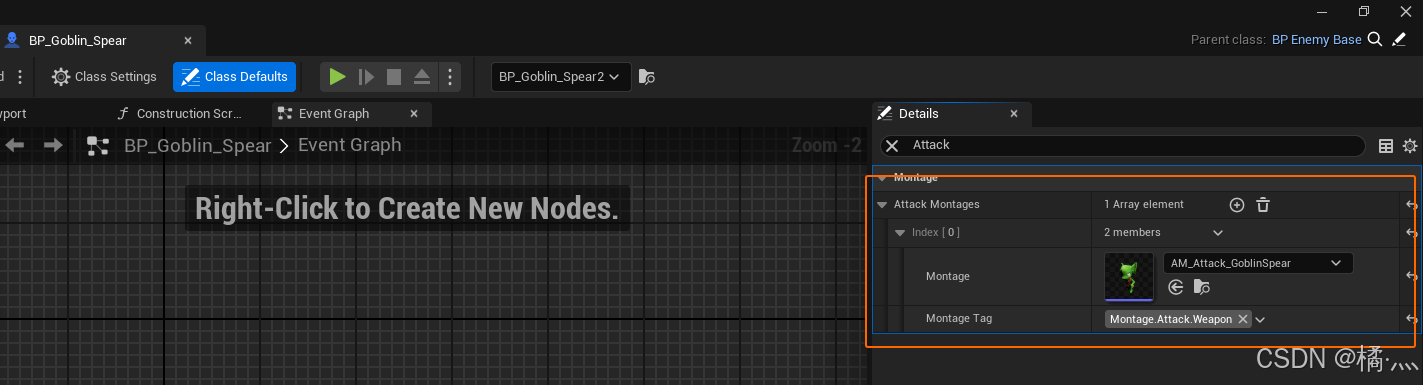Click the edit pencil icon beside parent class
Viewport: 1423px width, 385px height.
1399,39
